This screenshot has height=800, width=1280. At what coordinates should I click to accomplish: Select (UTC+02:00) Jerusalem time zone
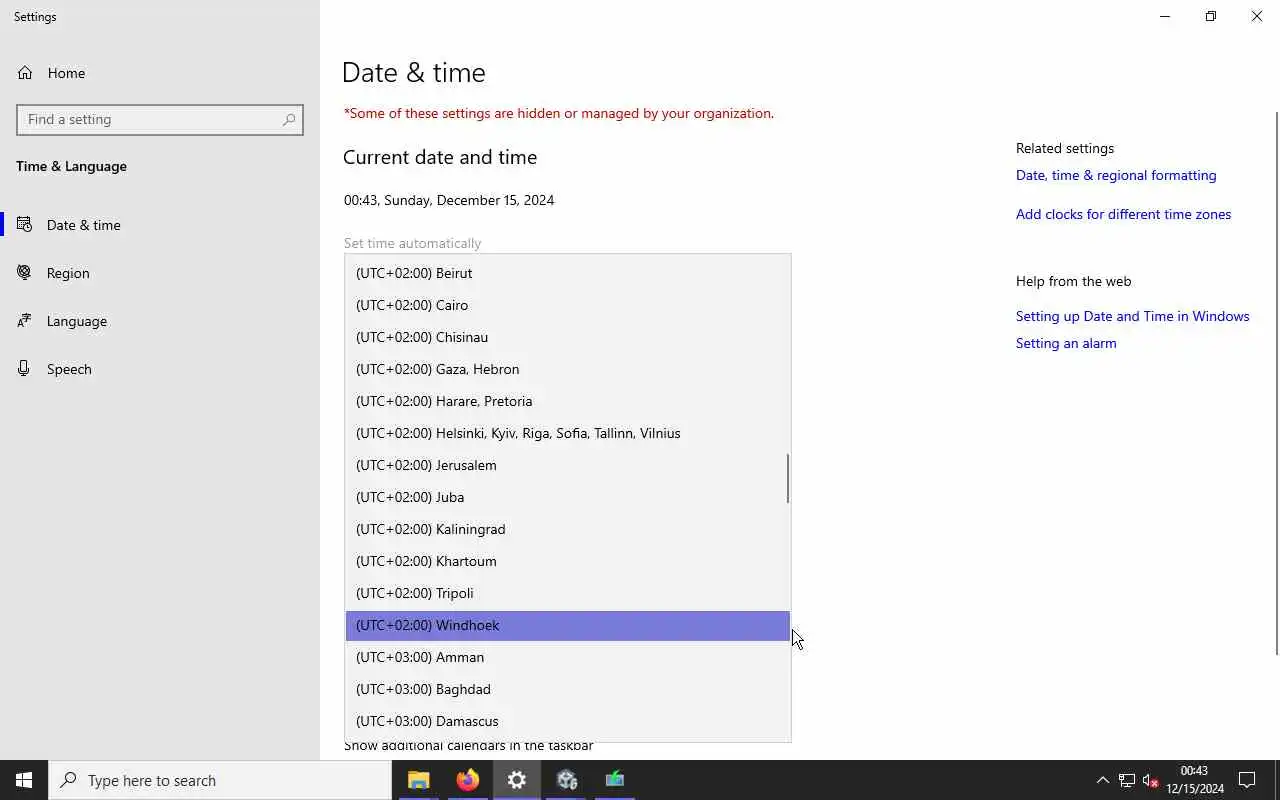click(567, 465)
